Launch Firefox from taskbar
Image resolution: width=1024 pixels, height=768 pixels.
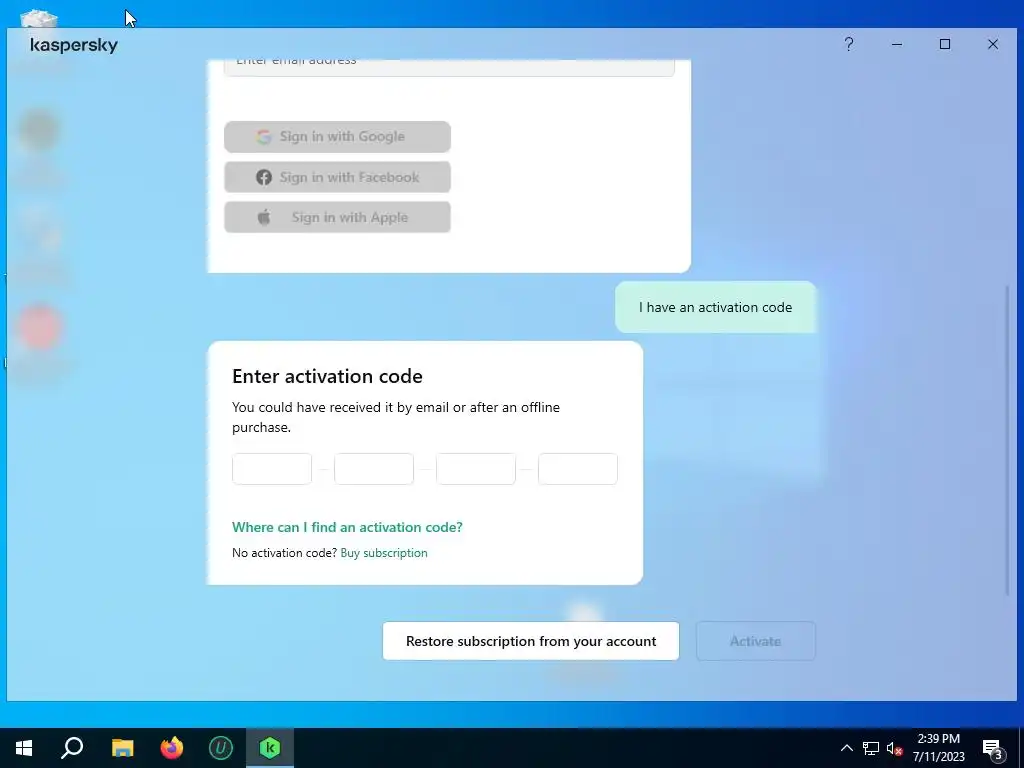click(172, 748)
